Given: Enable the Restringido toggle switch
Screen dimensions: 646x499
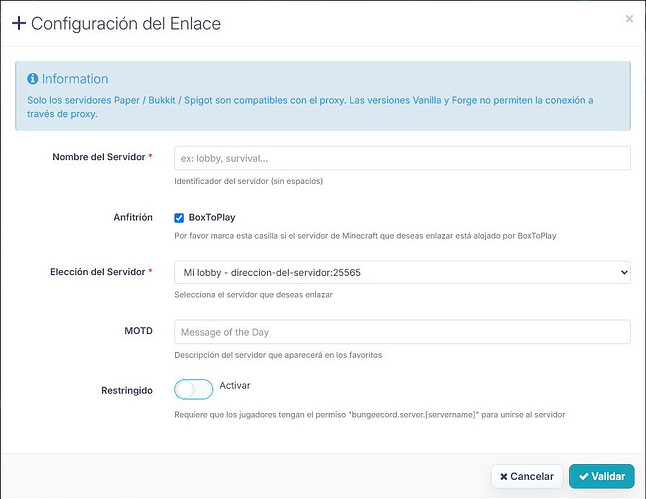Looking at the screenshot, I should [x=194, y=389].
